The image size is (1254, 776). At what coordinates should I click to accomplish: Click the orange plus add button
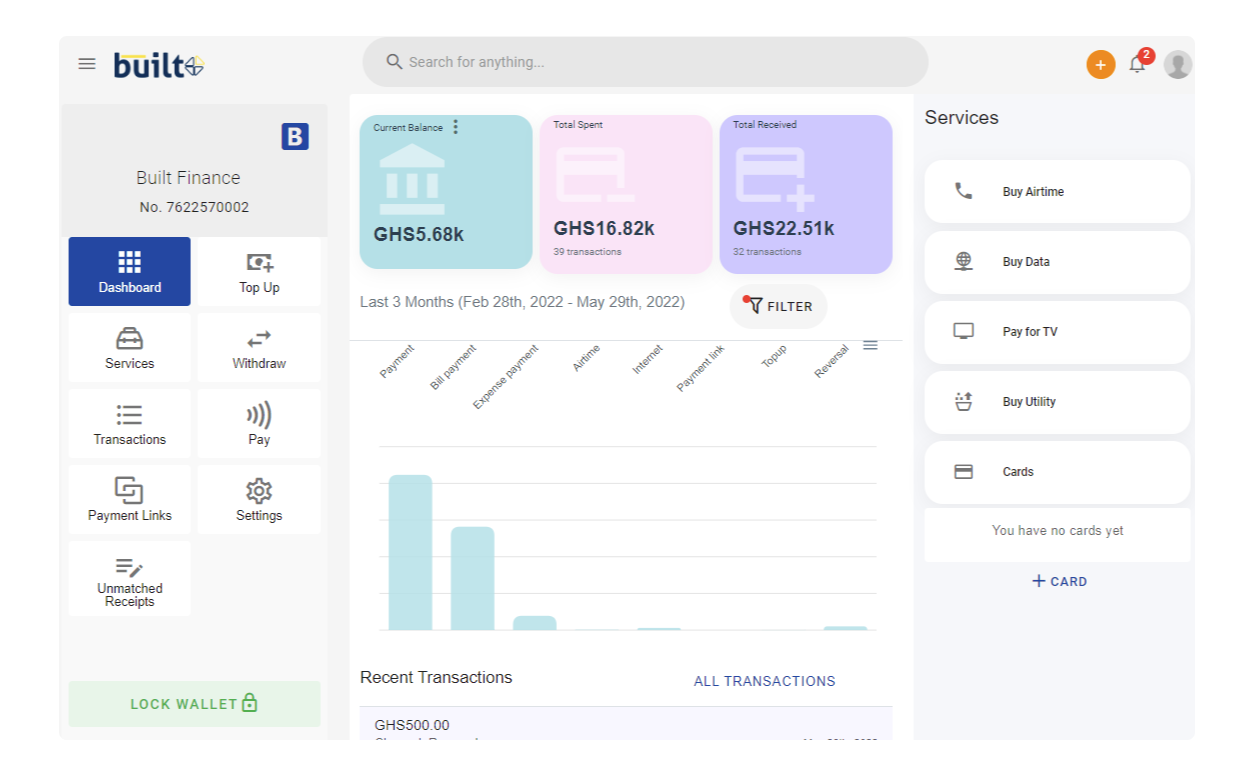(1100, 65)
